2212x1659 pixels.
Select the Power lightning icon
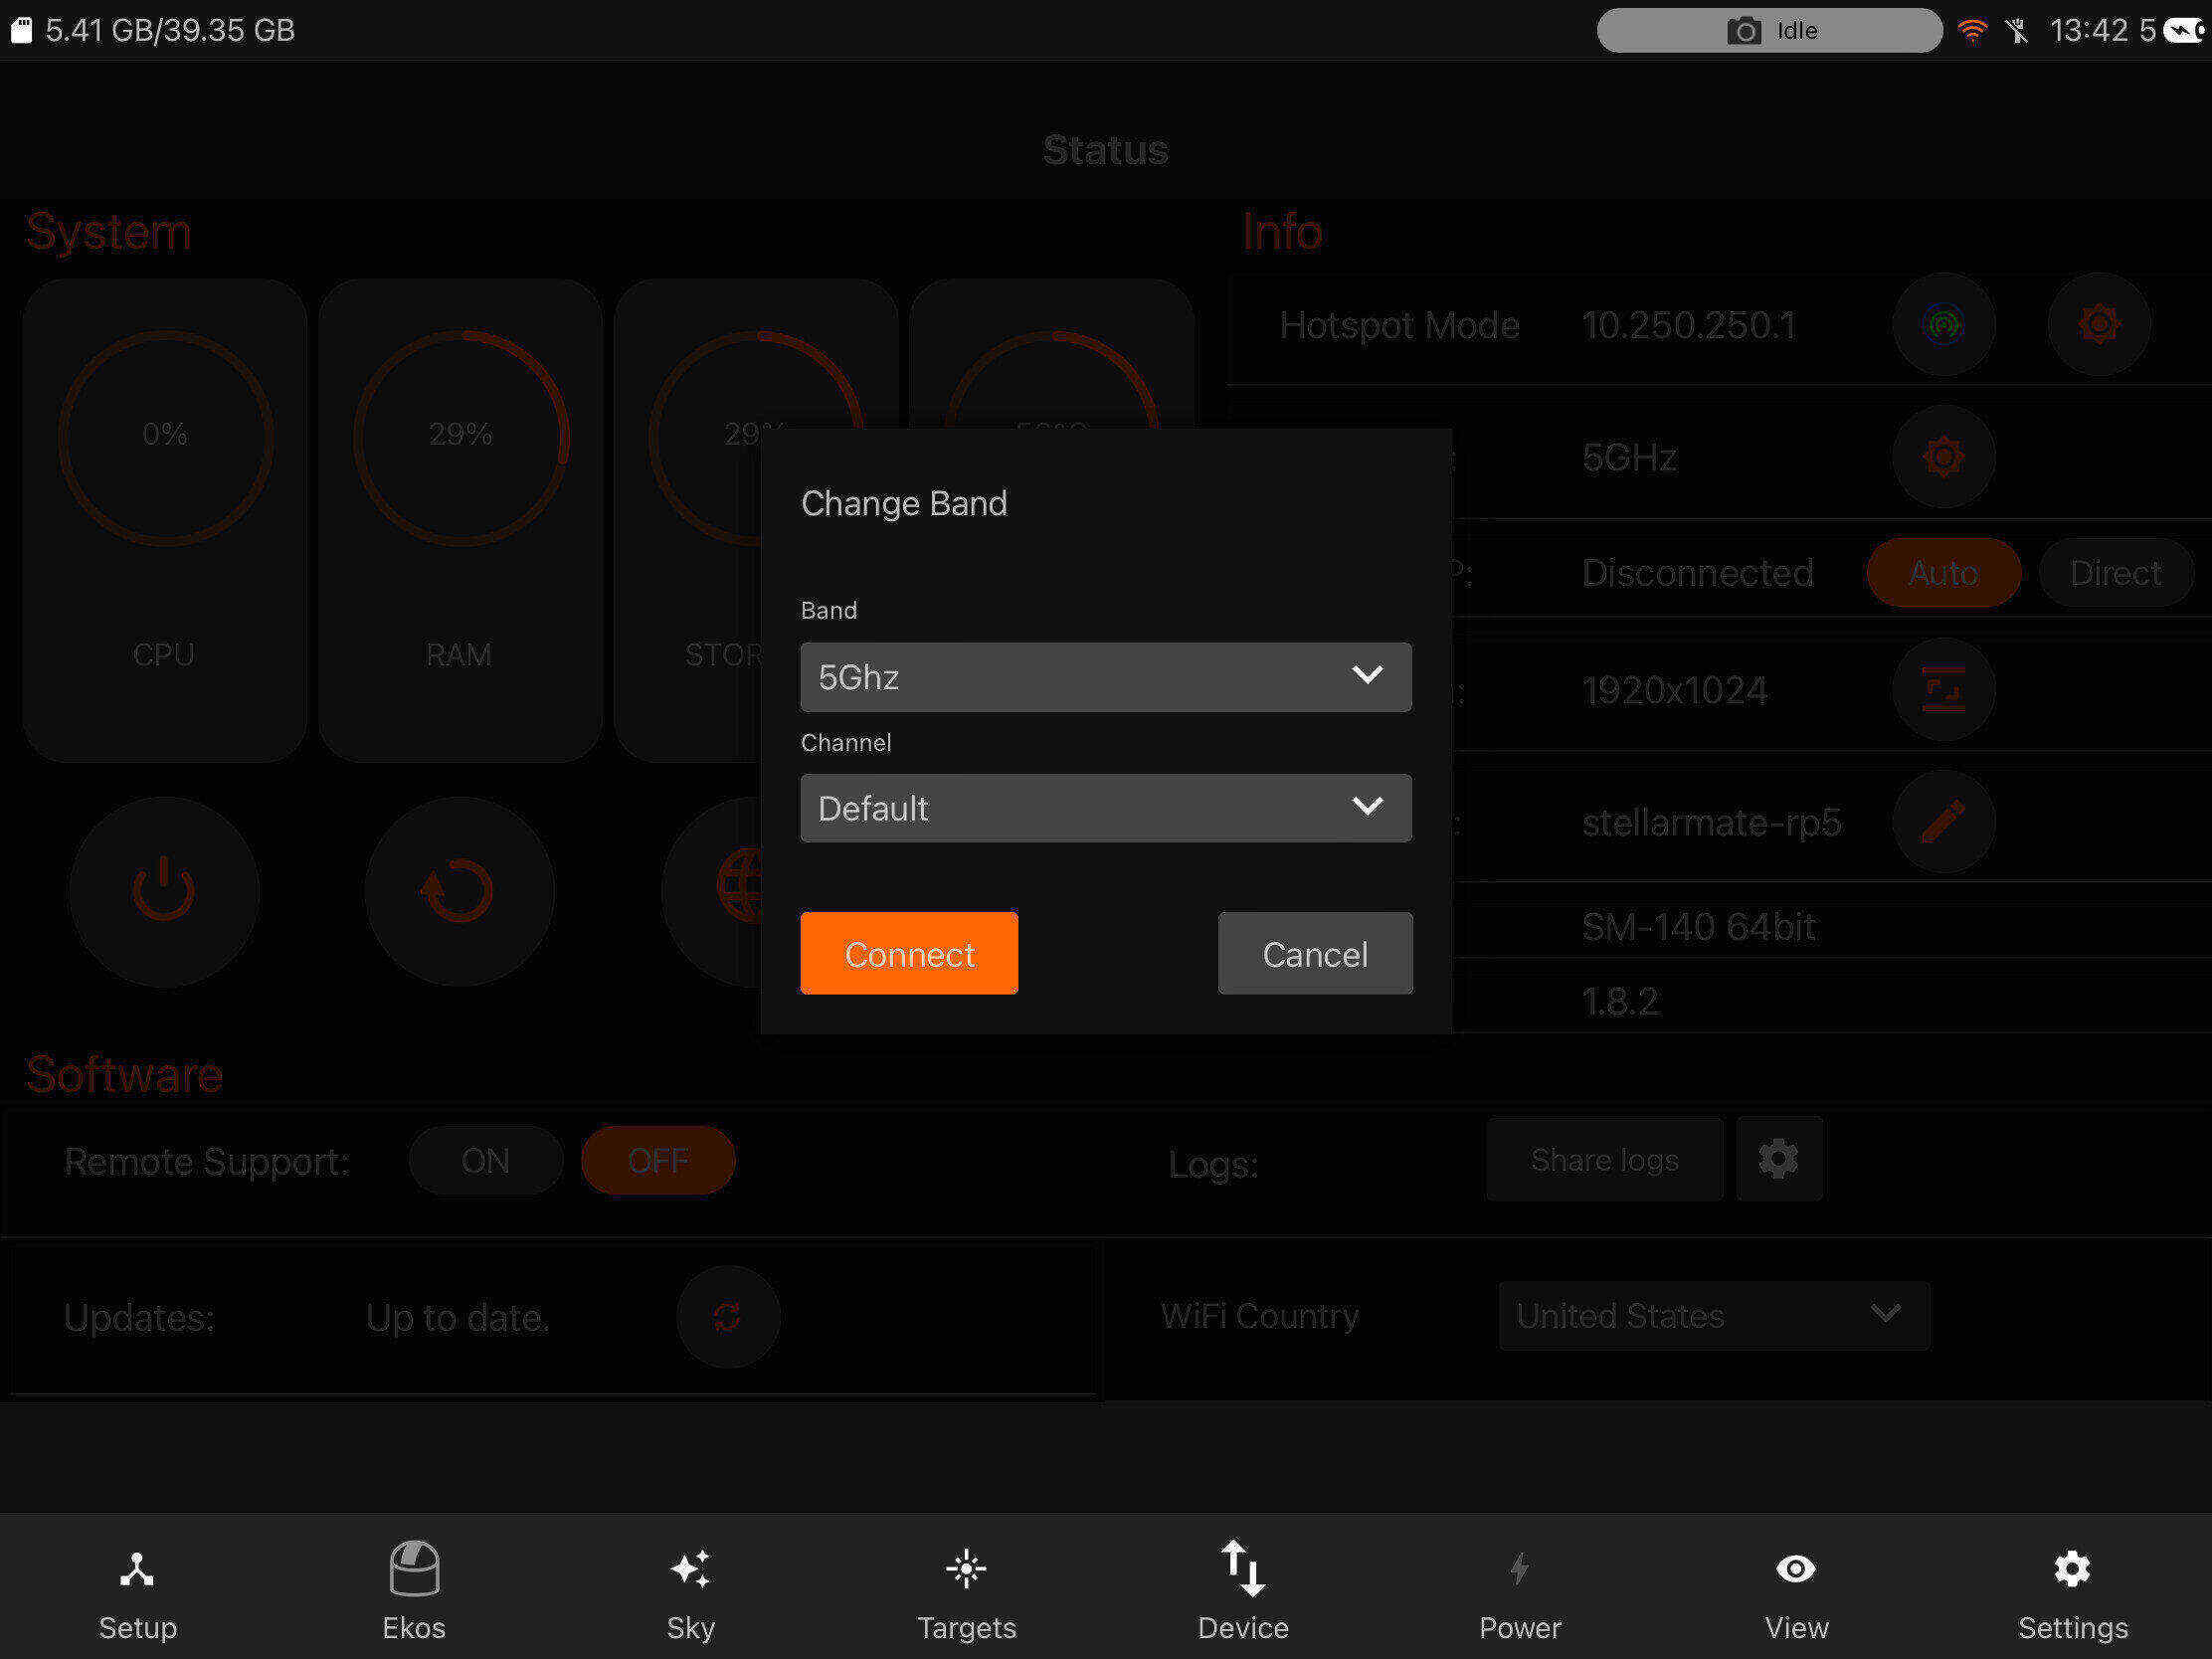pos(1519,1569)
